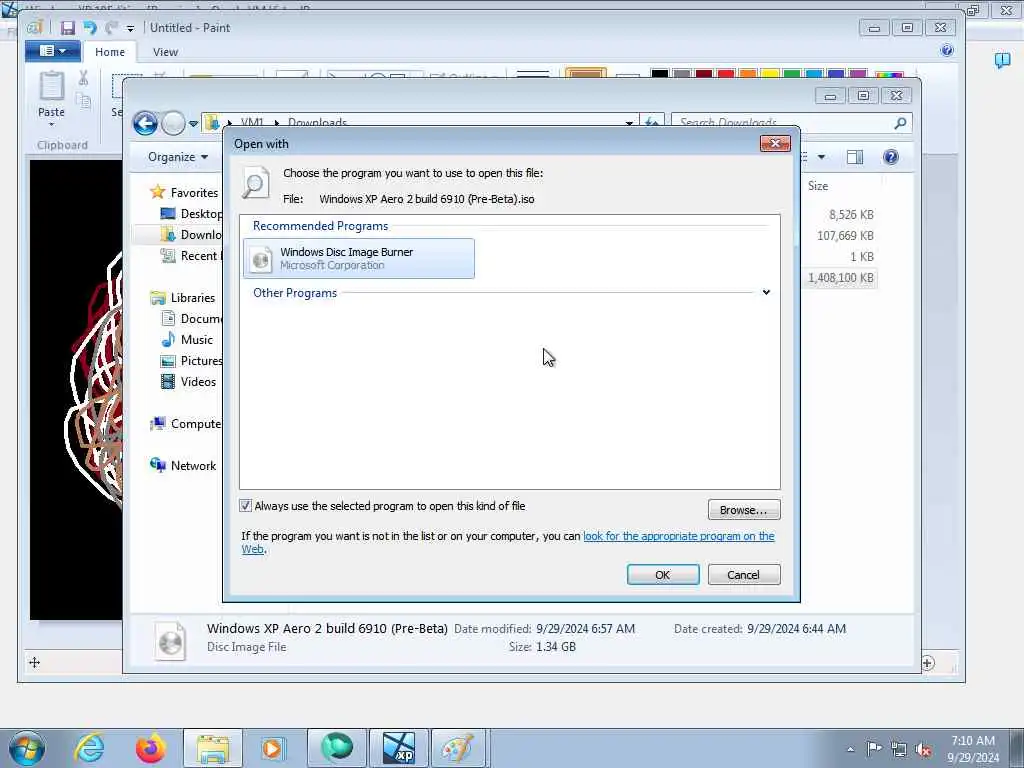Click the Action Center flag in the system tray
1024x768 pixels.
click(873, 748)
